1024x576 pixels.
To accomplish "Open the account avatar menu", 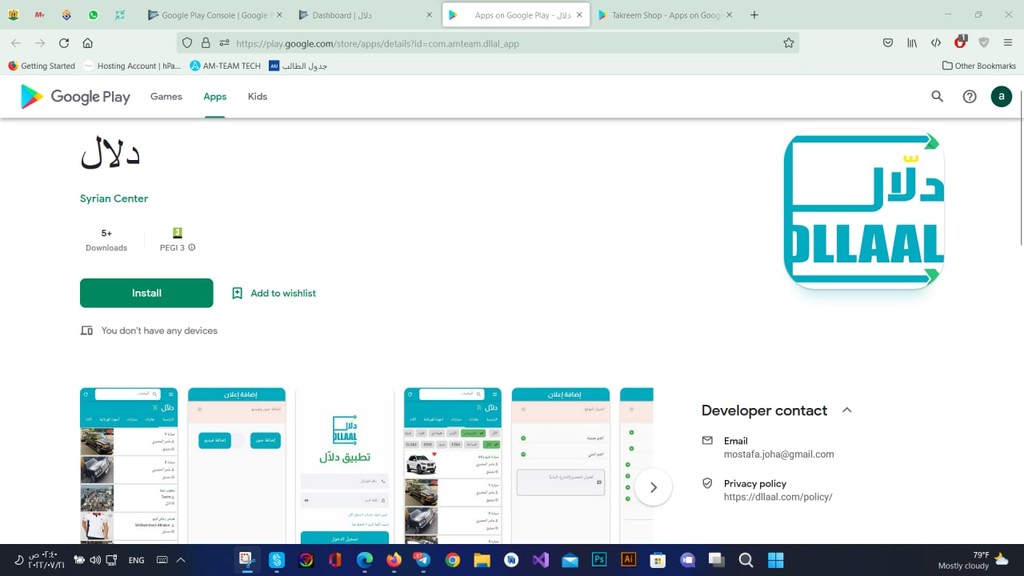I will [1001, 97].
